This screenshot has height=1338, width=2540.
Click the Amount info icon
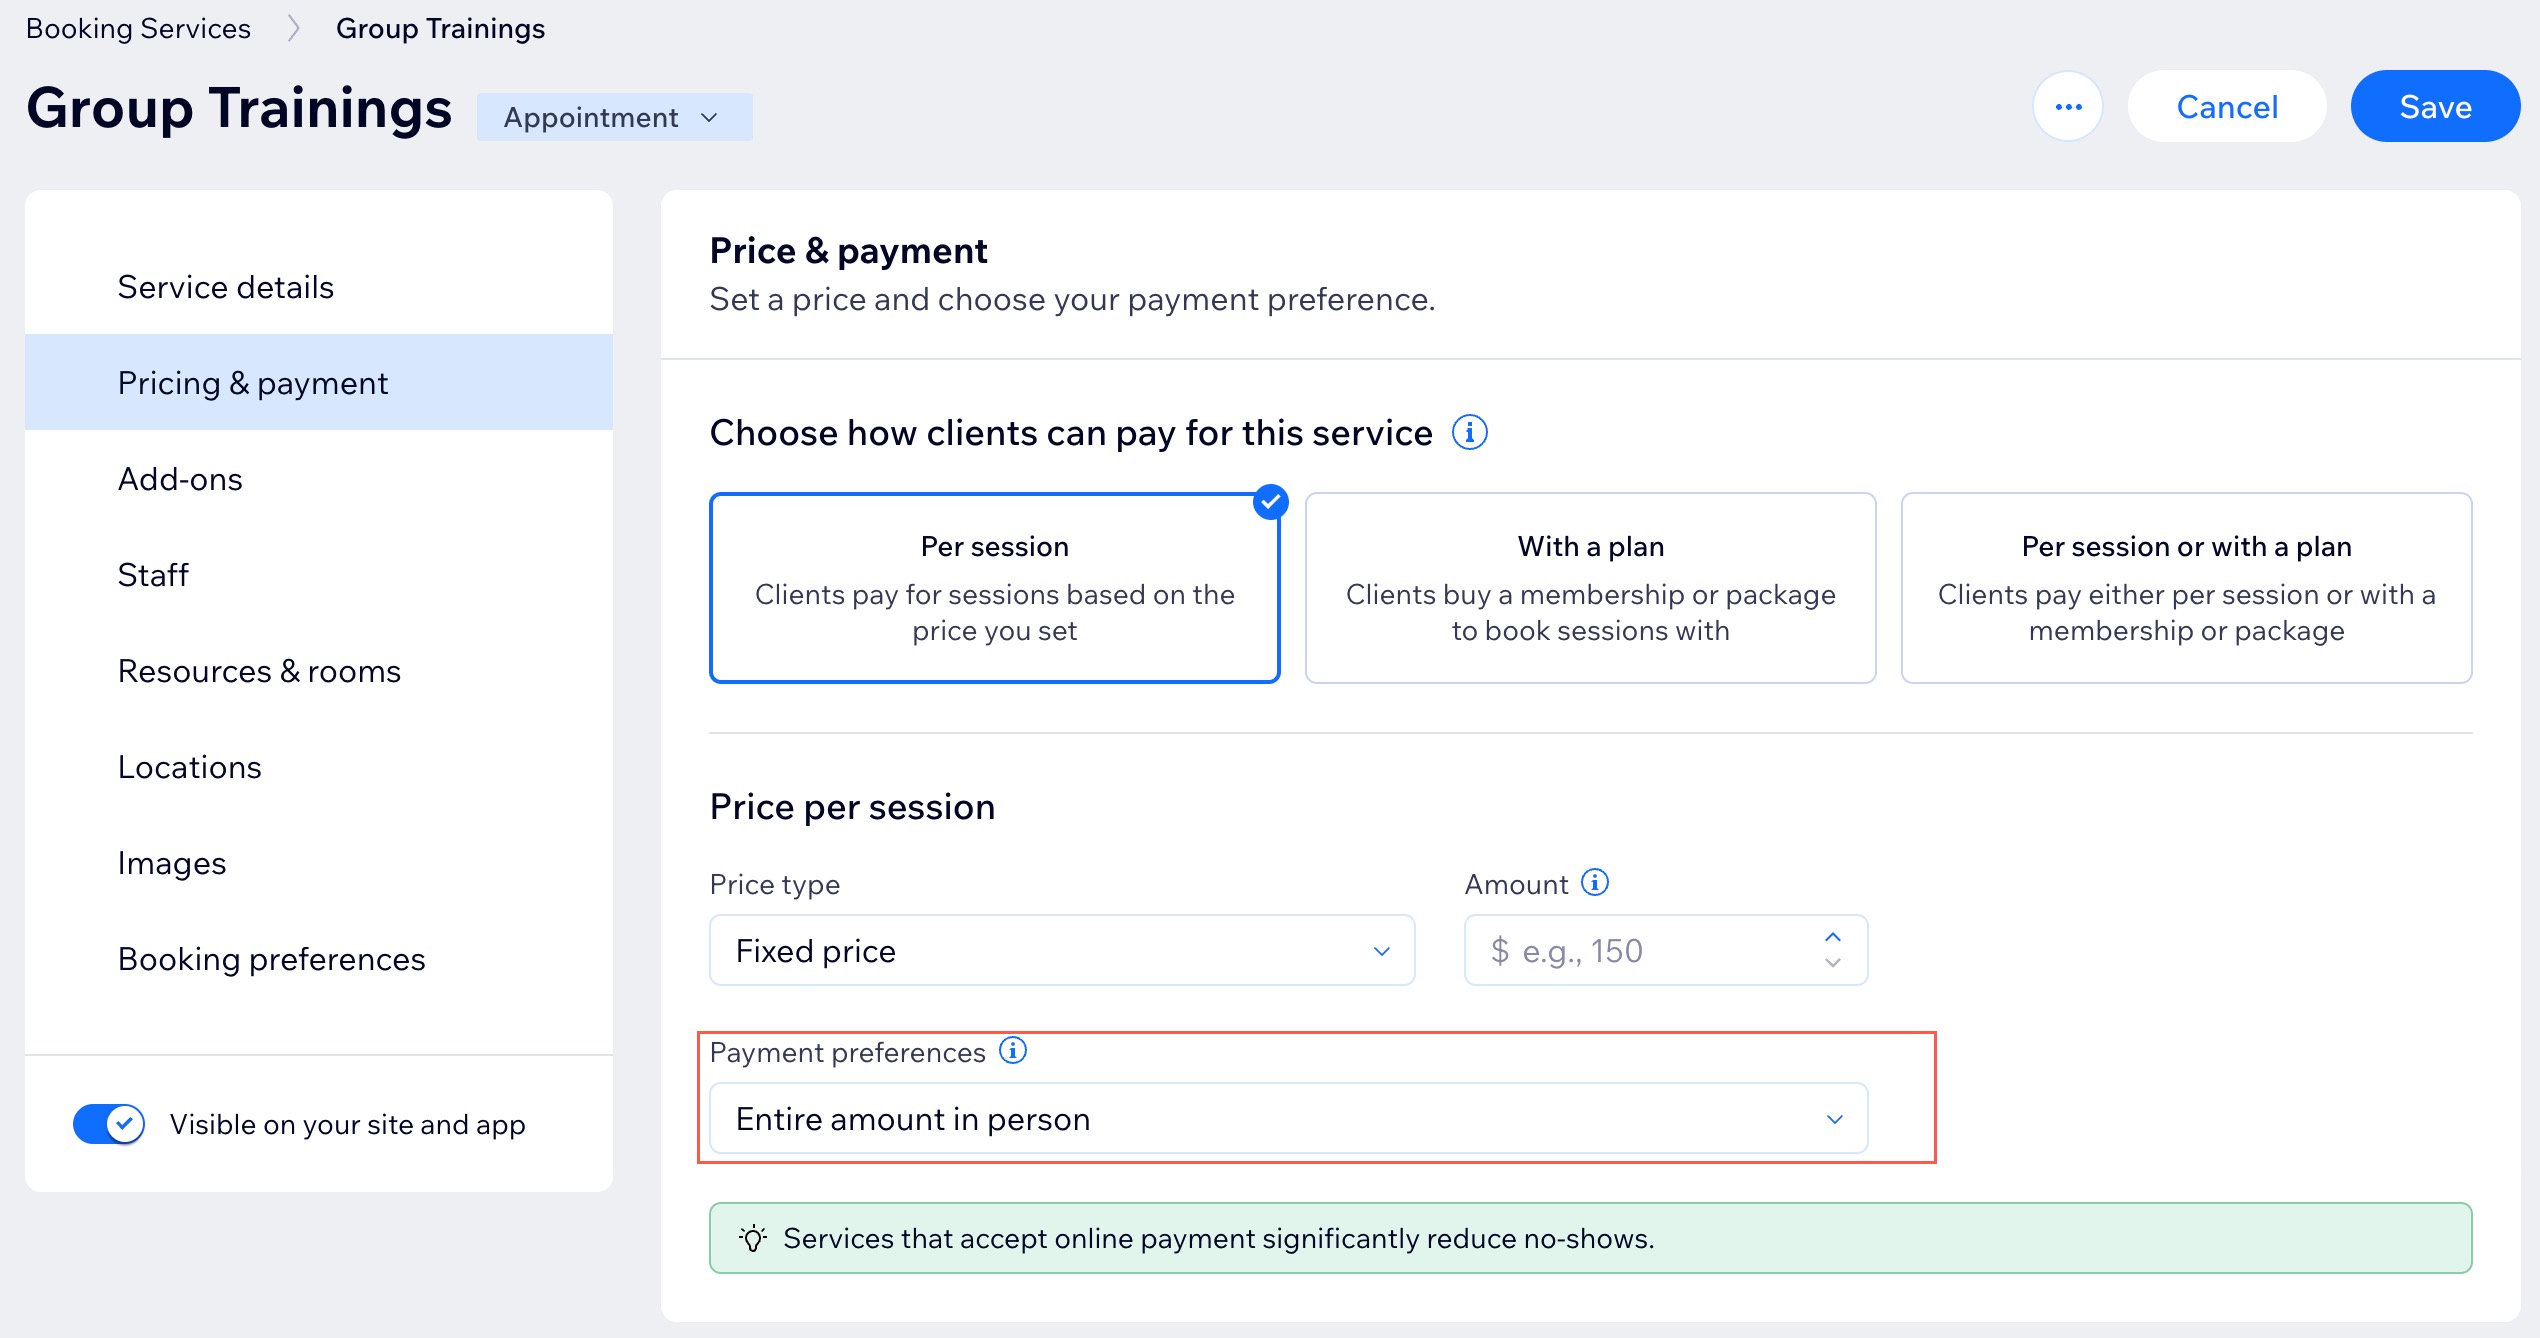pos(1595,883)
